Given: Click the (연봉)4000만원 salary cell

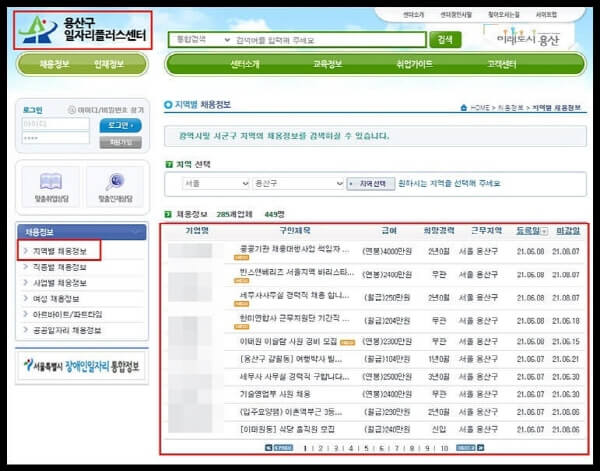Looking at the screenshot, I should [x=387, y=251].
